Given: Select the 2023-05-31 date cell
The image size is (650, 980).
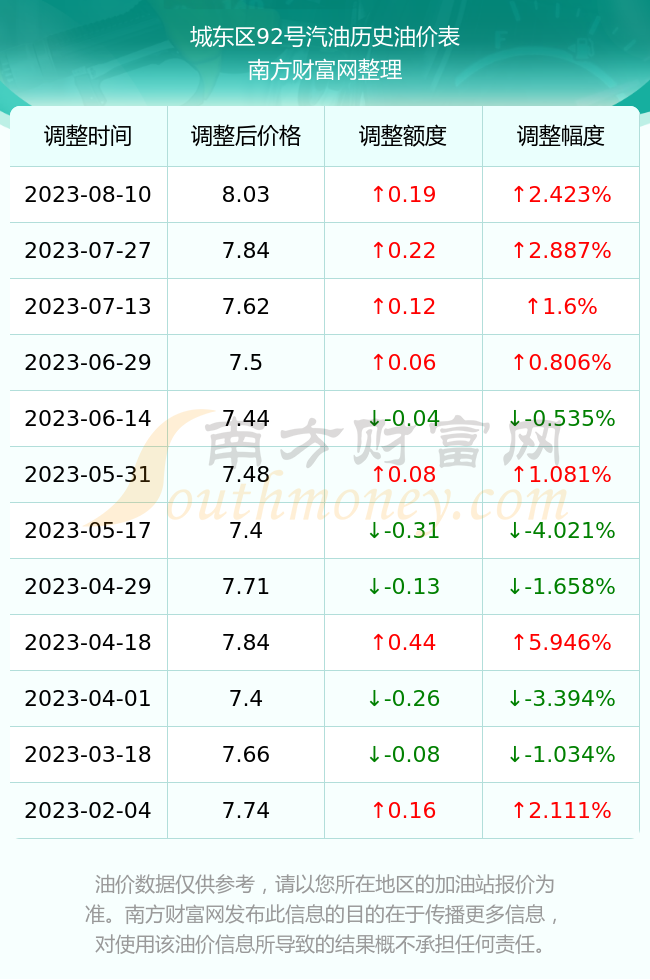Looking at the screenshot, I should point(88,474).
